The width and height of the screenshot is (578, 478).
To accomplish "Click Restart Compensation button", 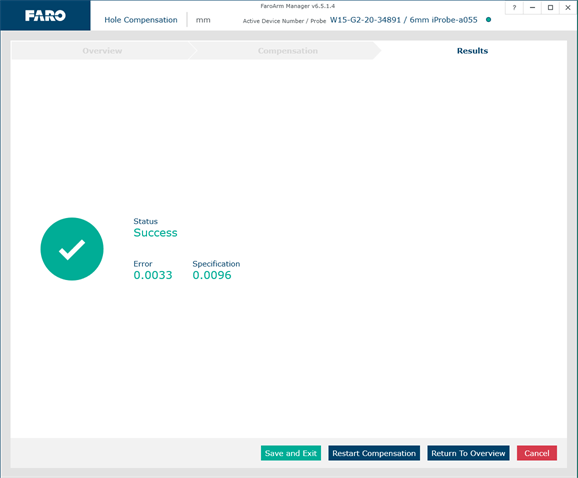I will (x=374, y=453).
